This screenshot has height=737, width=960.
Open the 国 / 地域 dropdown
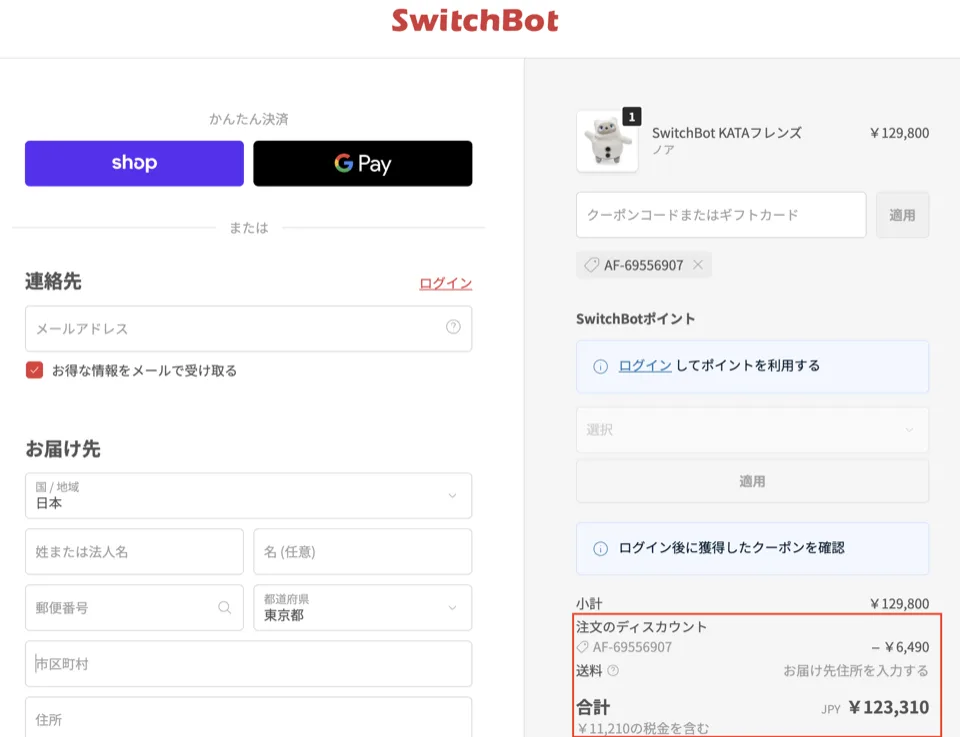249,496
